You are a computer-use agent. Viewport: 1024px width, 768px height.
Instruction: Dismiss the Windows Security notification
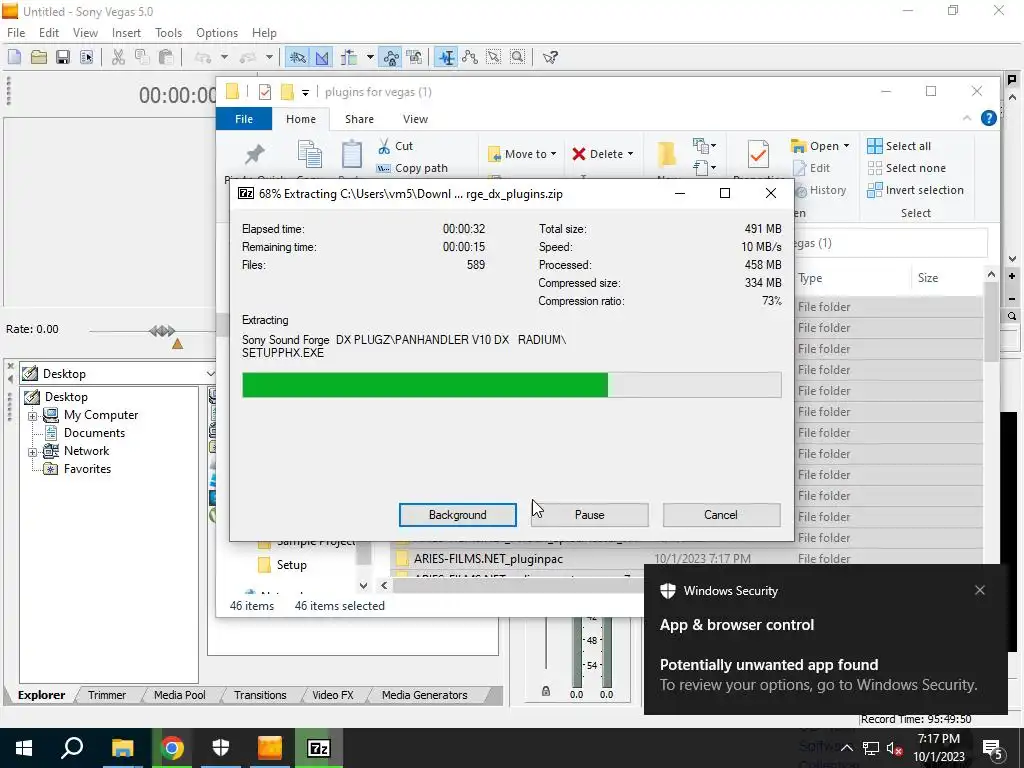980,590
